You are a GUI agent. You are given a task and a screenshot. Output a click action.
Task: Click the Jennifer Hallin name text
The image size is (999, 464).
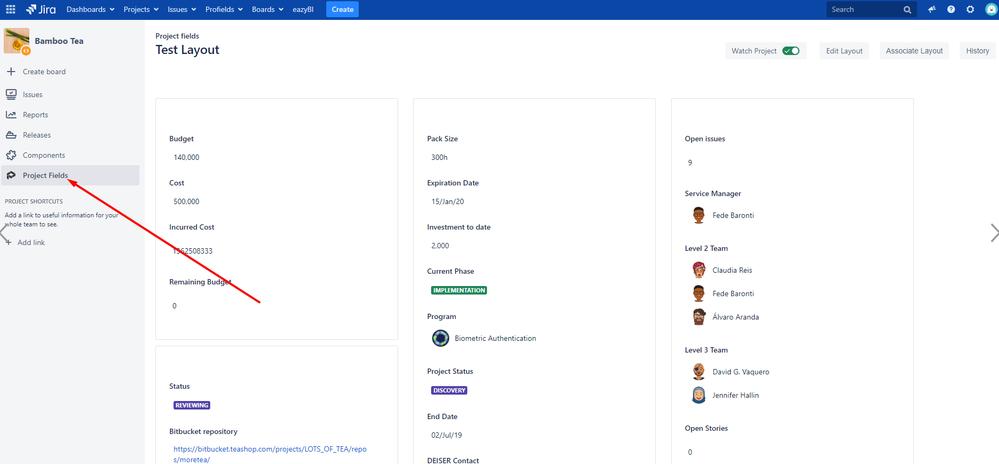(735, 395)
